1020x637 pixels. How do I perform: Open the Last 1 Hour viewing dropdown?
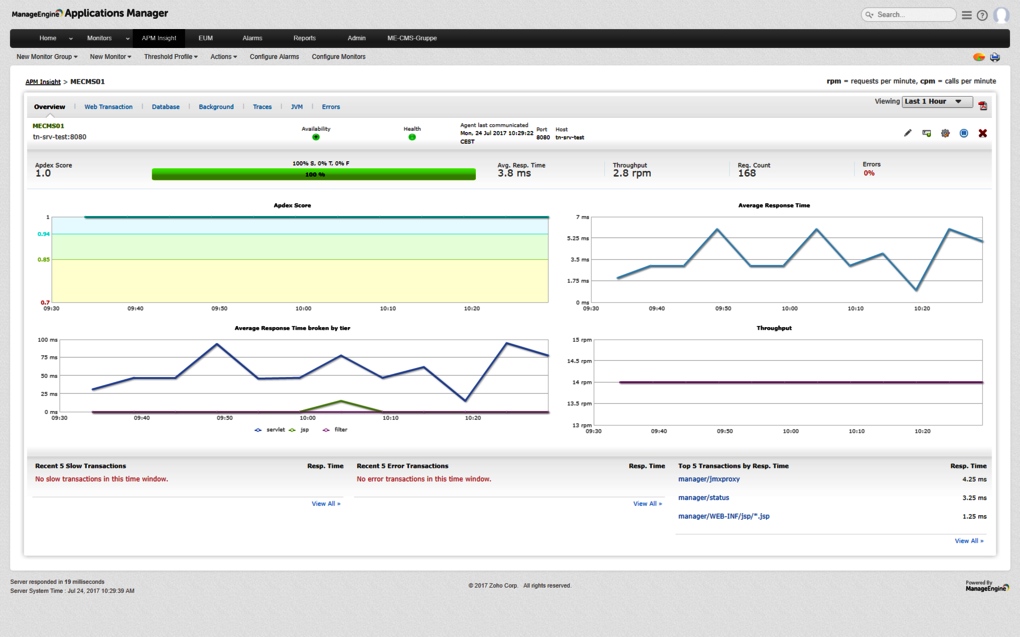(x=937, y=102)
